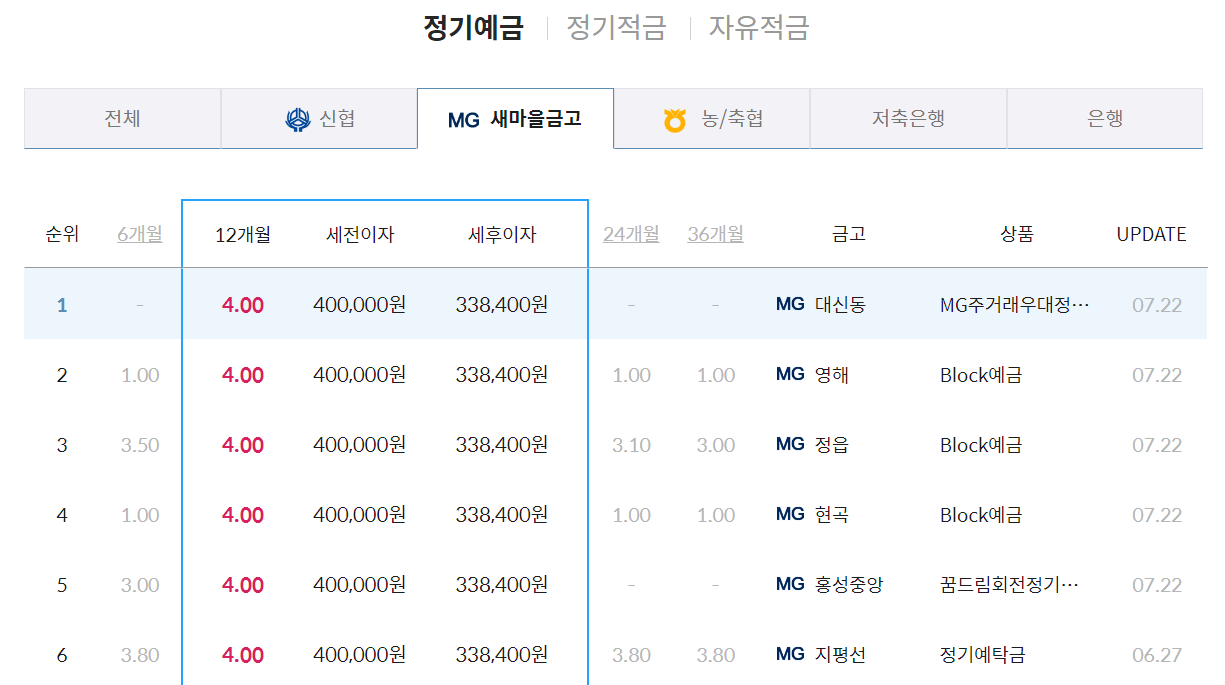This screenshot has height=685, width=1225.
Task: Open the 전체 institution tab
Action: tap(122, 119)
